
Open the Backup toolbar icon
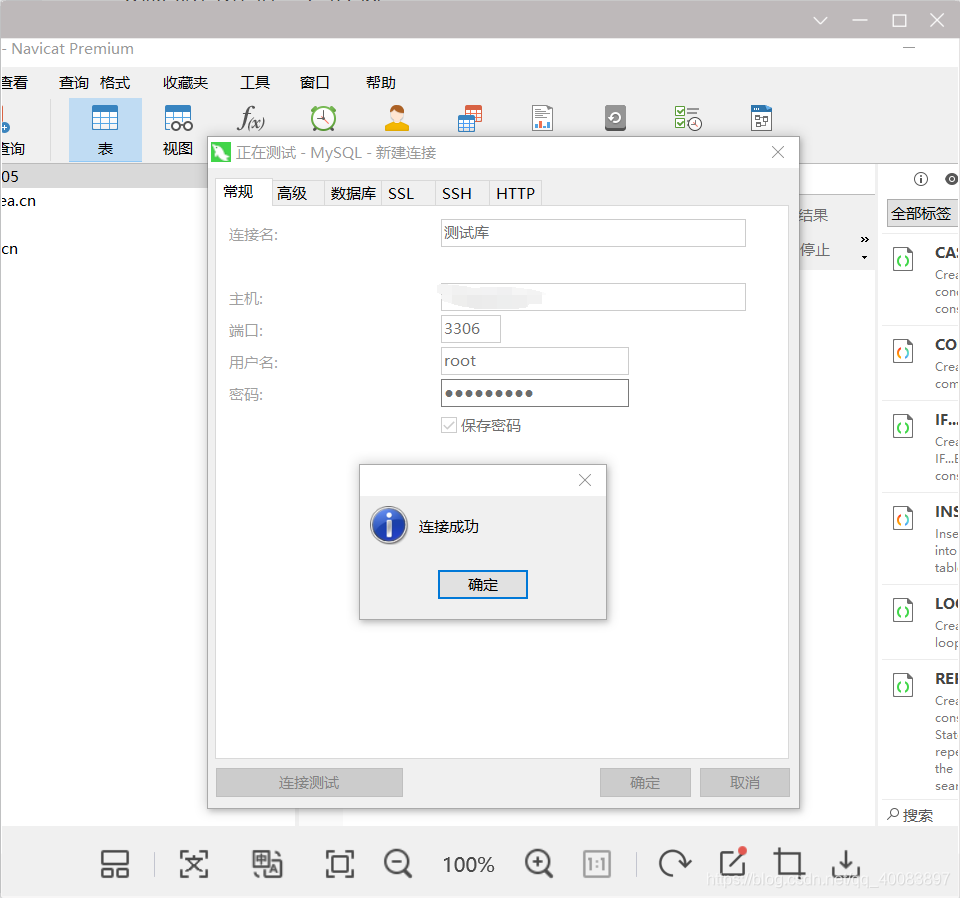pyautogui.click(x=615, y=118)
